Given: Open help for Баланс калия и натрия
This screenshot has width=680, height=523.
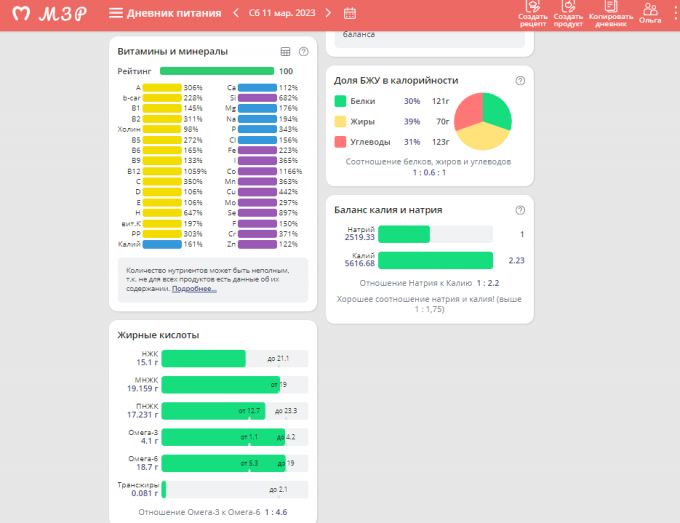Looking at the screenshot, I should (x=520, y=210).
